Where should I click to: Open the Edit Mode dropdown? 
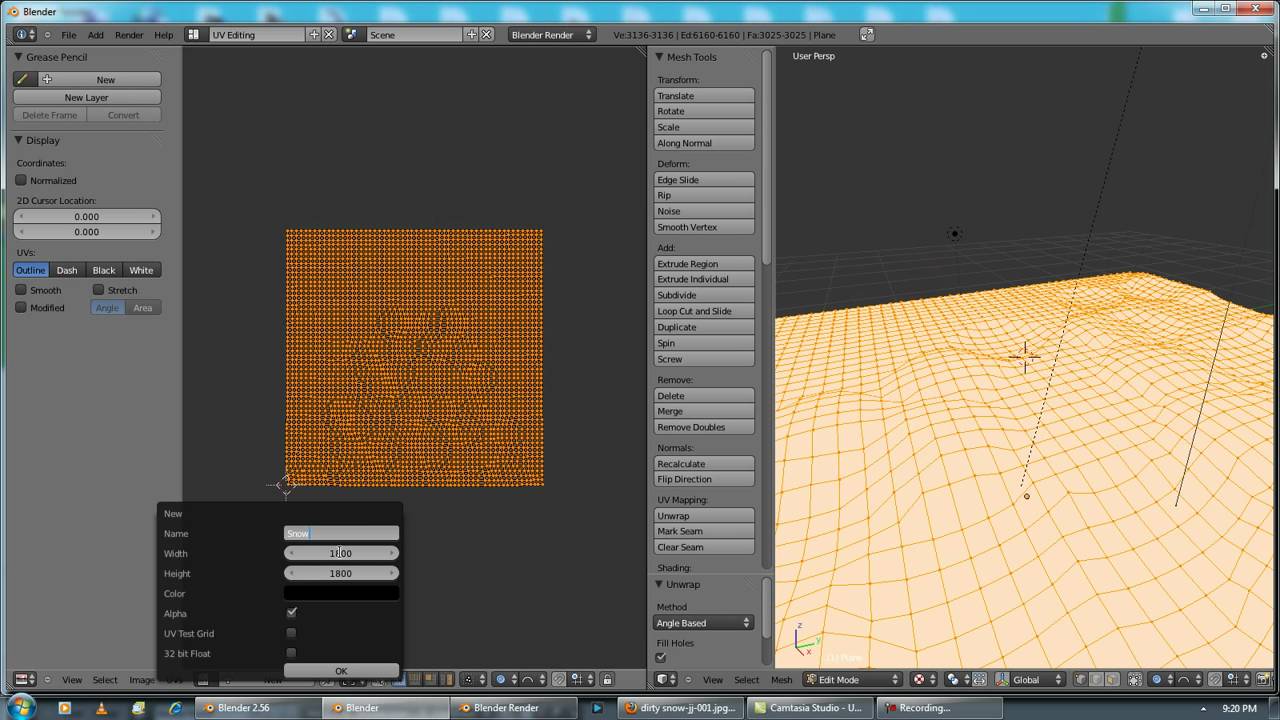point(852,679)
